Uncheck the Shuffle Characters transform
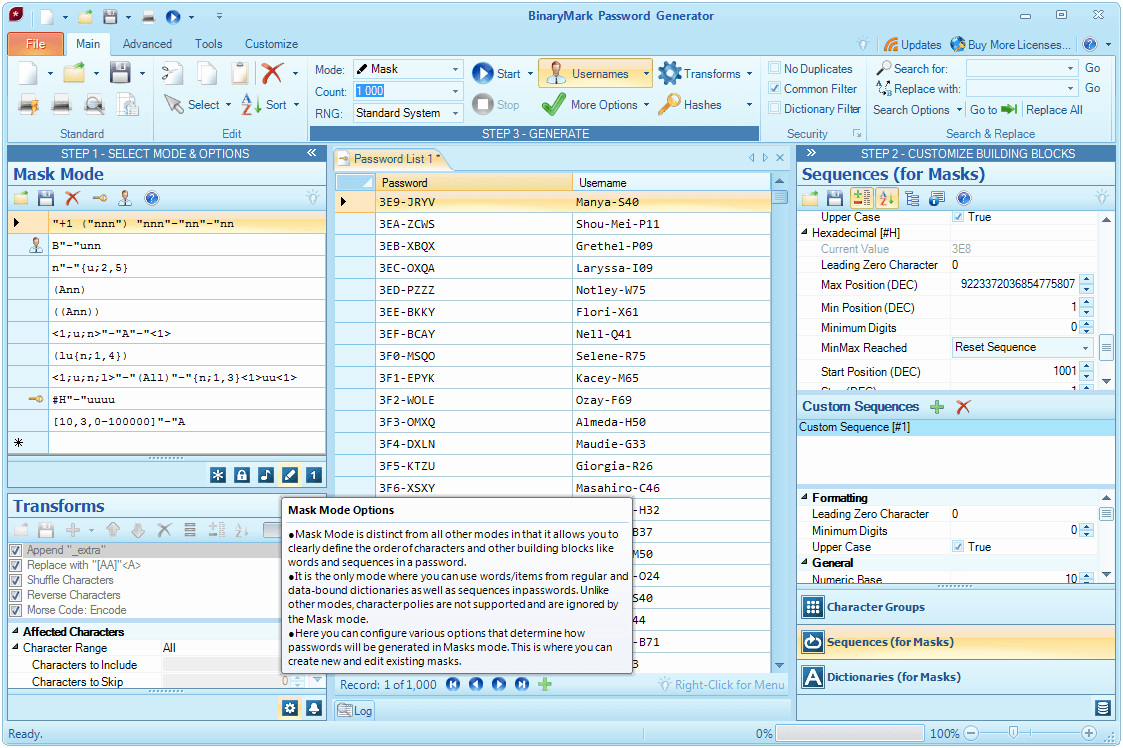Viewport: 1123px width, 748px height. click(x=16, y=580)
